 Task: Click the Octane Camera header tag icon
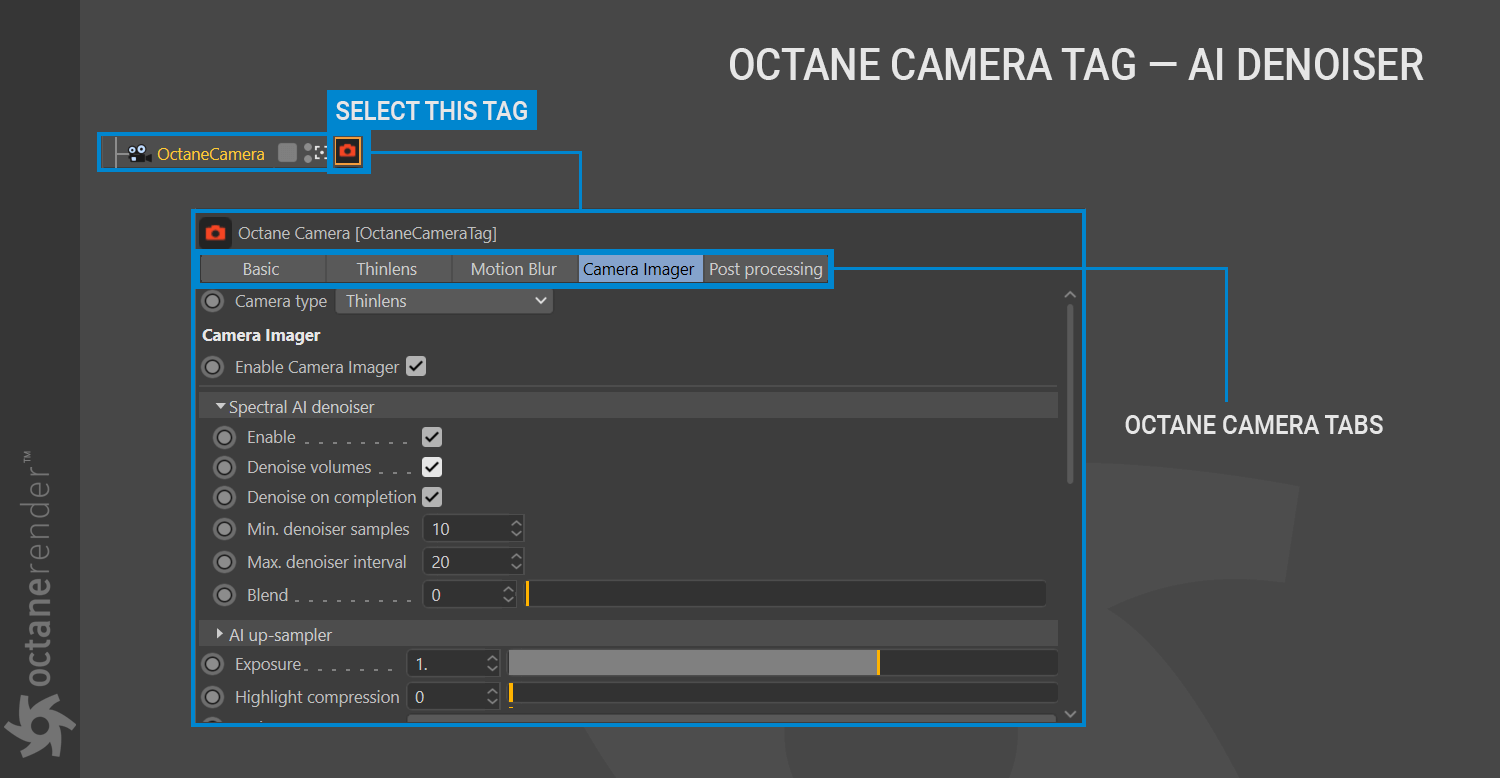pyautogui.click(x=215, y=233)
